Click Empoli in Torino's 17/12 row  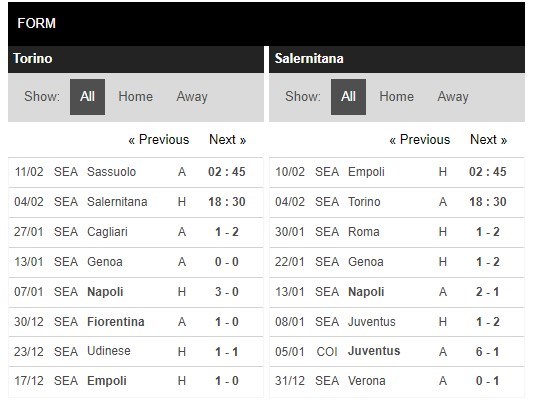[x=107, y=381]
